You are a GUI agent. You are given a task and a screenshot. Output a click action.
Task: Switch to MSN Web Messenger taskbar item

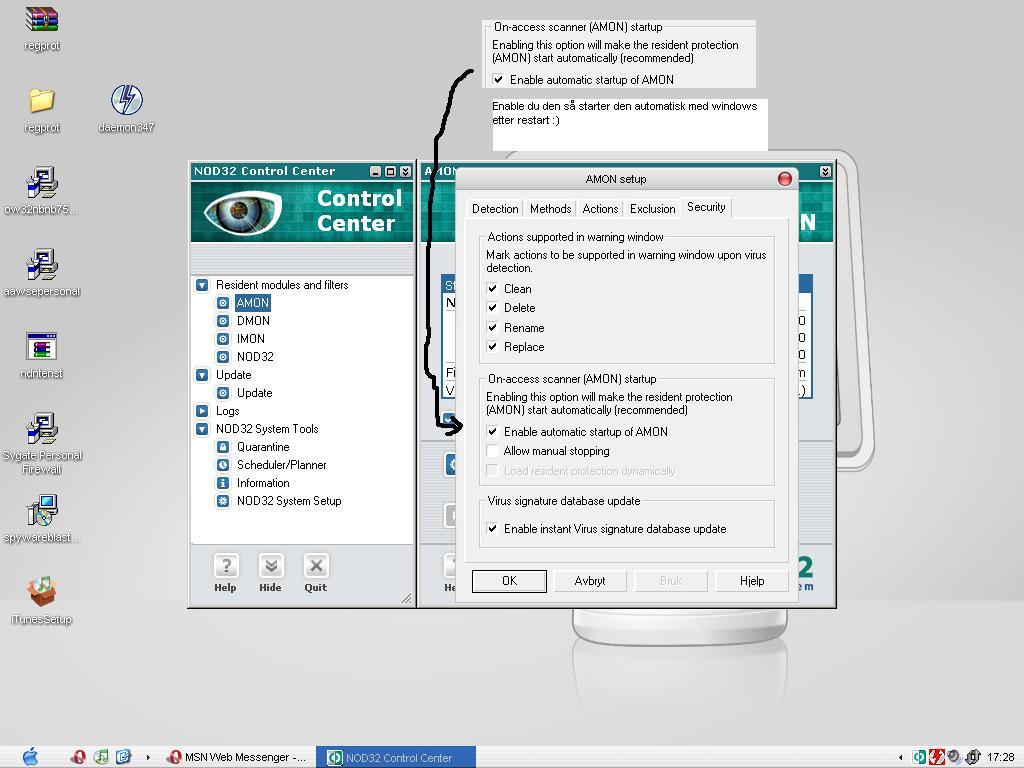click(x=237, y=758)
